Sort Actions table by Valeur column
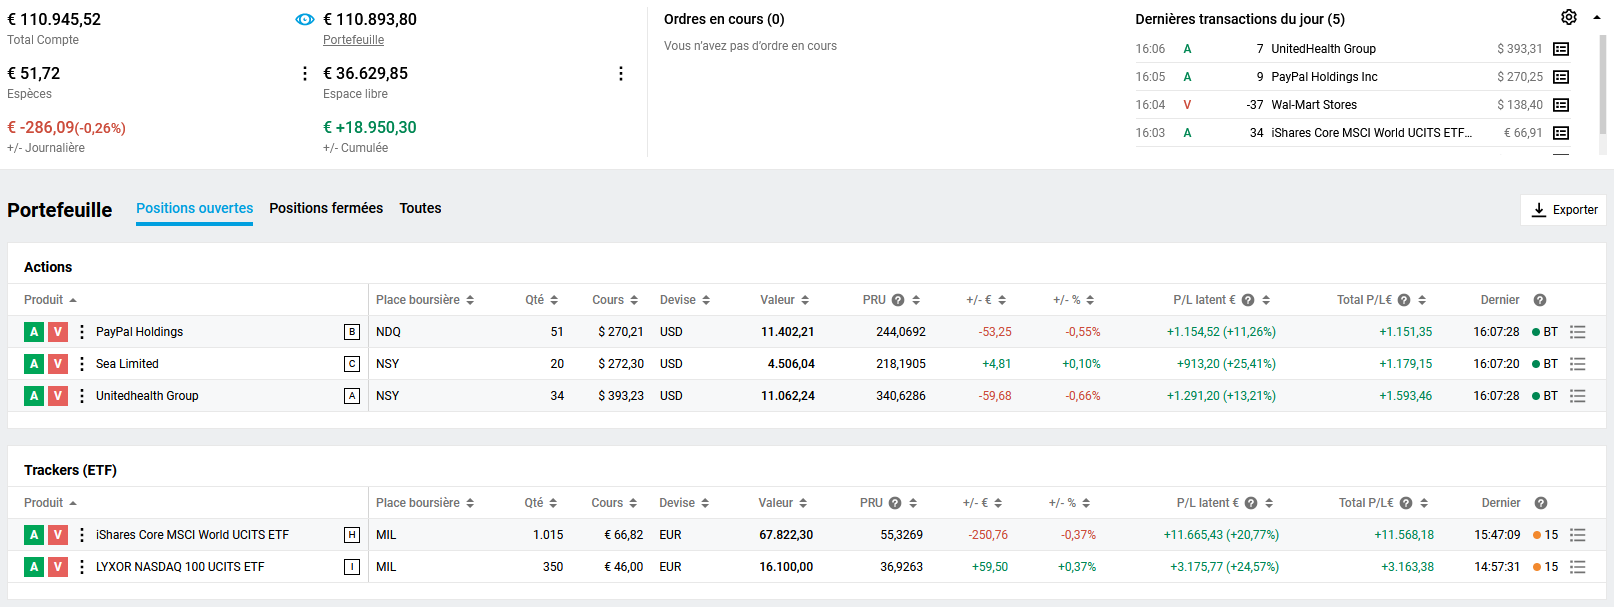 (x=784, y=300)
